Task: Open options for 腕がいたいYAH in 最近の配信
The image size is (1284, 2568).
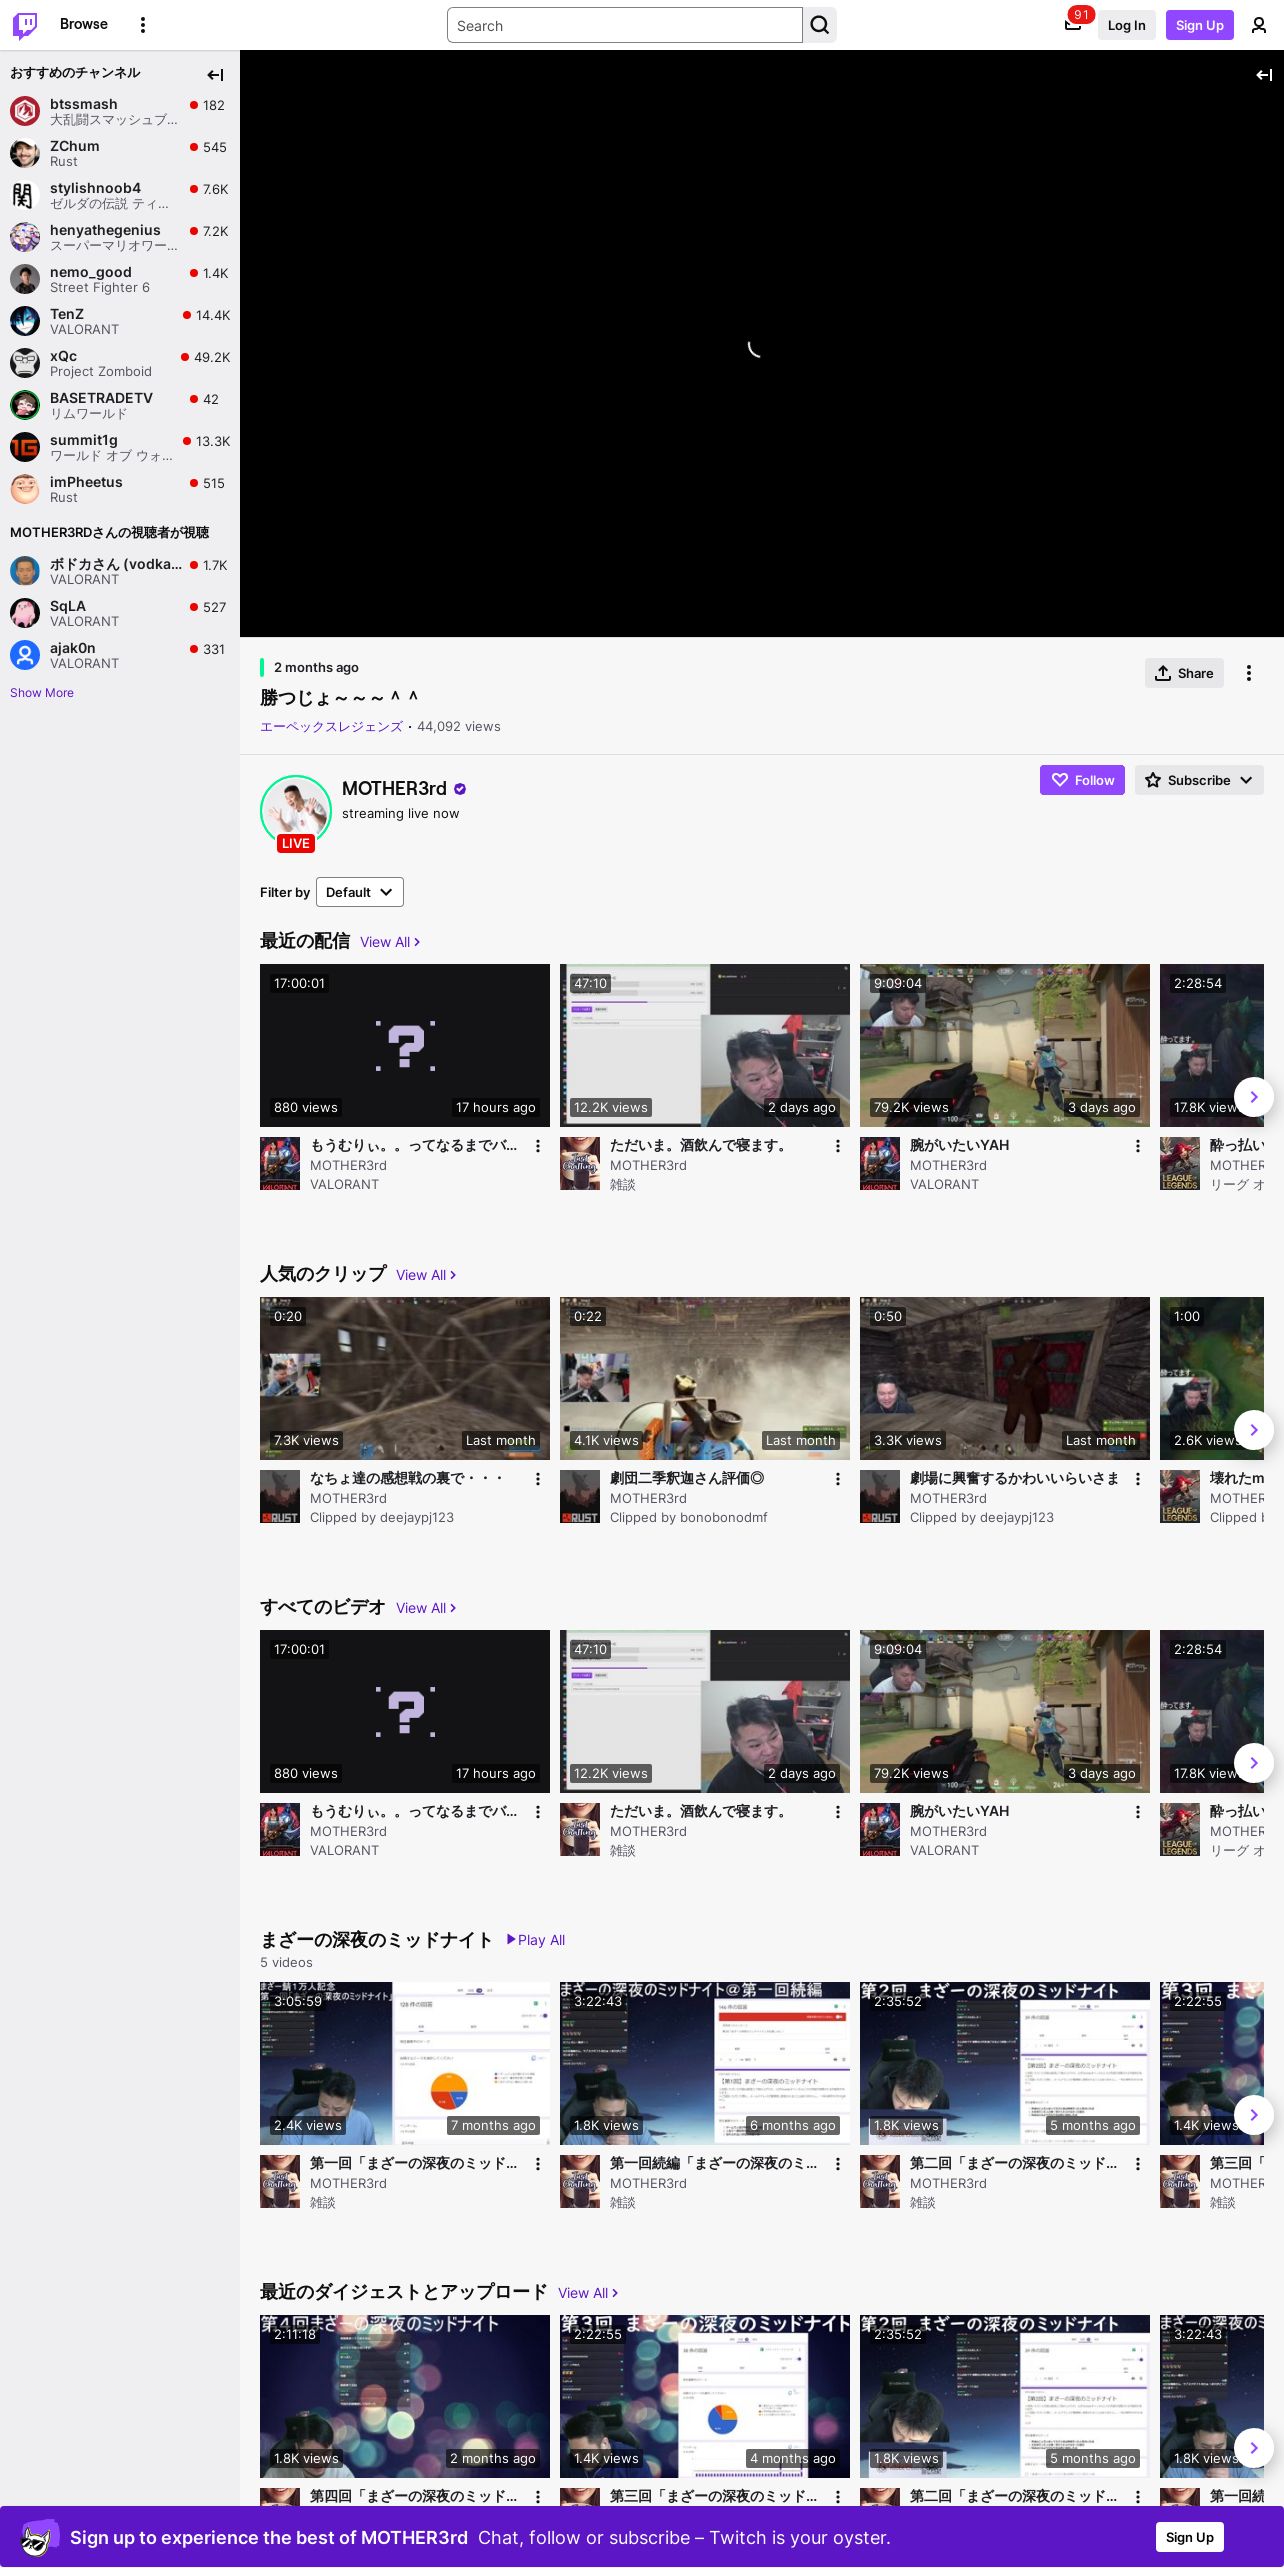Action: (1137, 1146)
